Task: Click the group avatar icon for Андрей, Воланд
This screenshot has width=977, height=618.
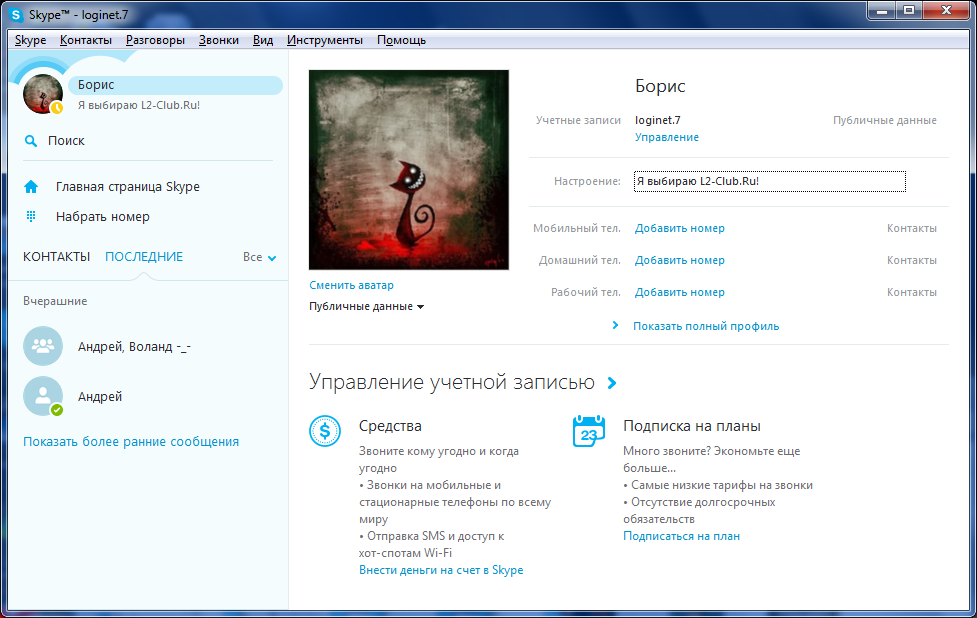Action: click(43, 346)
